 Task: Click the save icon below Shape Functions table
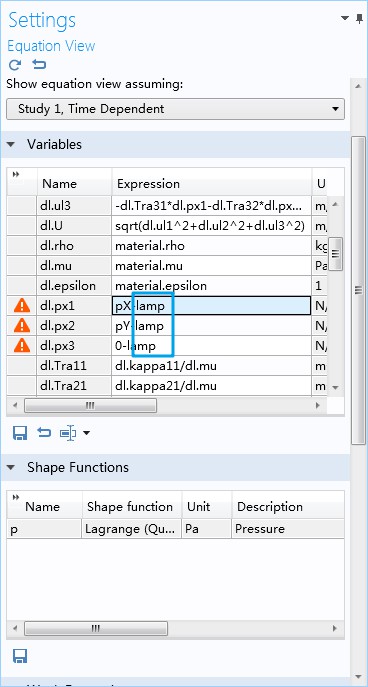pyautogui.click(x=20, y=656)
